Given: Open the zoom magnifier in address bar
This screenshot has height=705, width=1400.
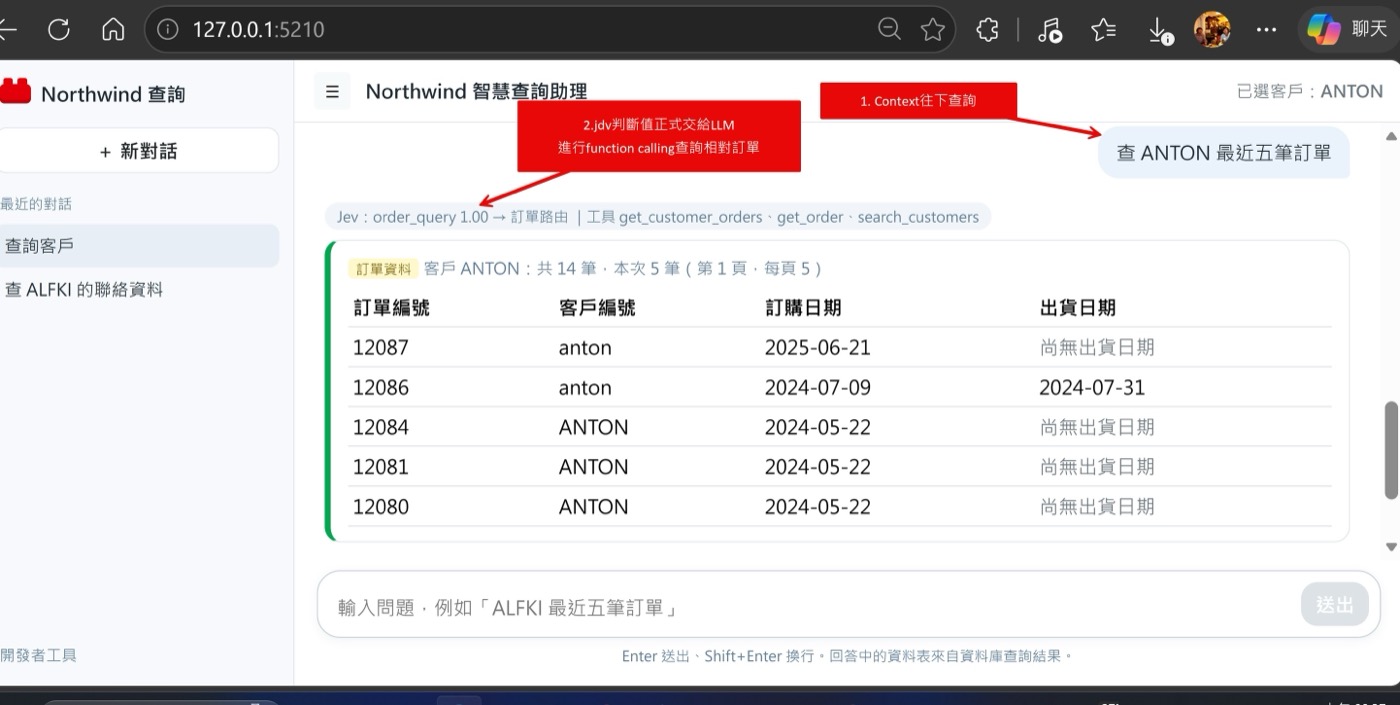Looking at the screenshot, I should (x=889, y=30).
